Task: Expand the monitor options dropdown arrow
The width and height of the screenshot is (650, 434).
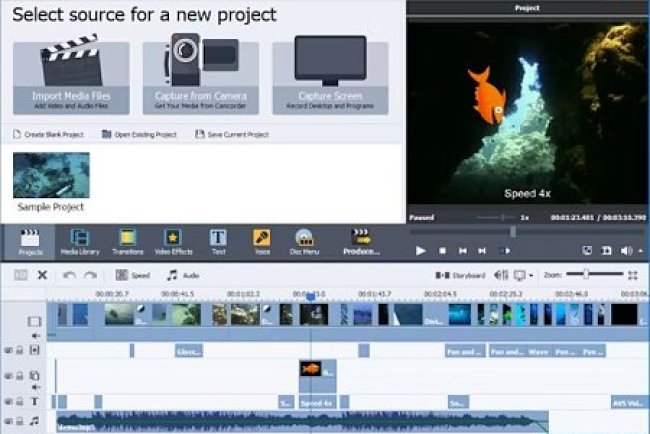Action: [531, 275]
